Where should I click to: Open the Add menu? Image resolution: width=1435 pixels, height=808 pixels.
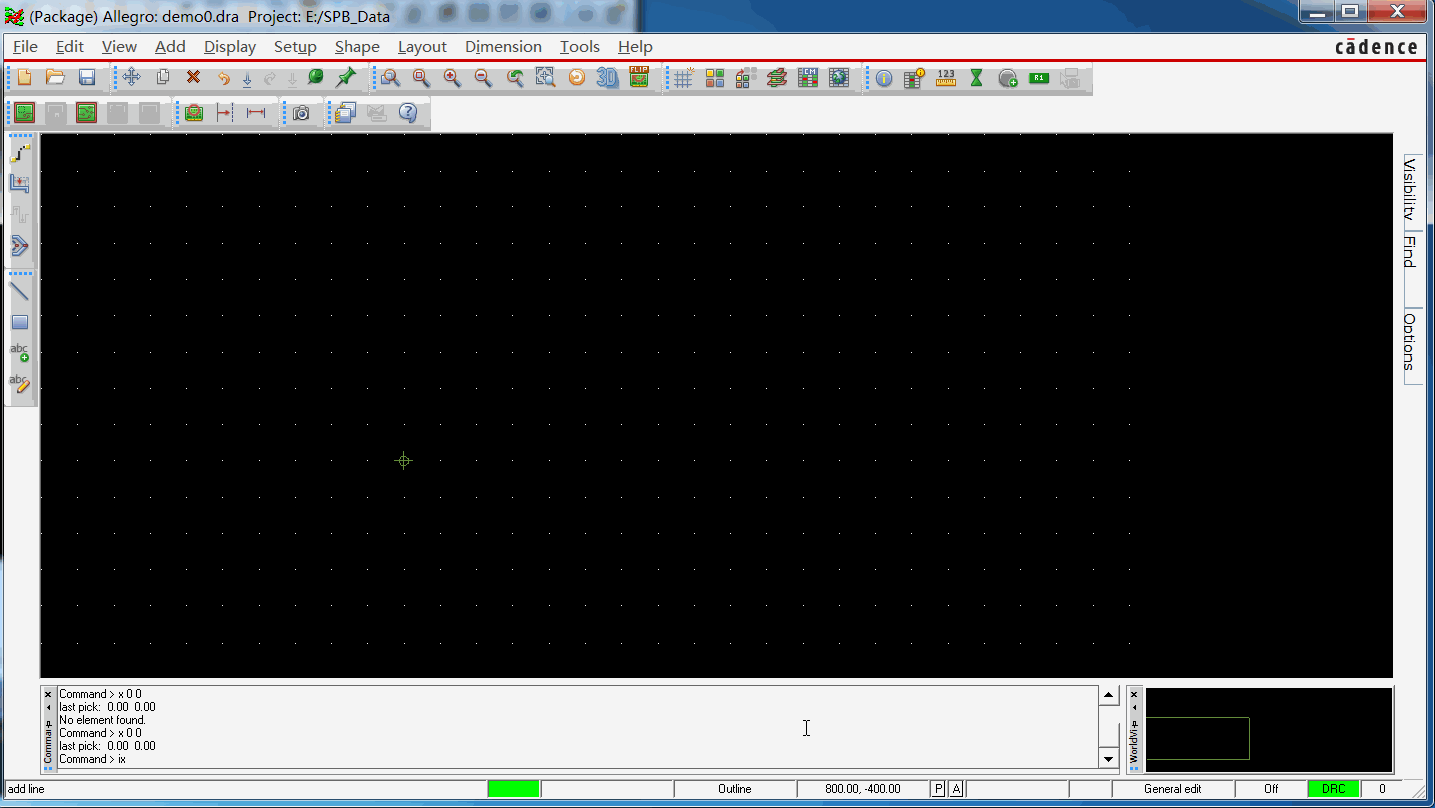[170, 47]
